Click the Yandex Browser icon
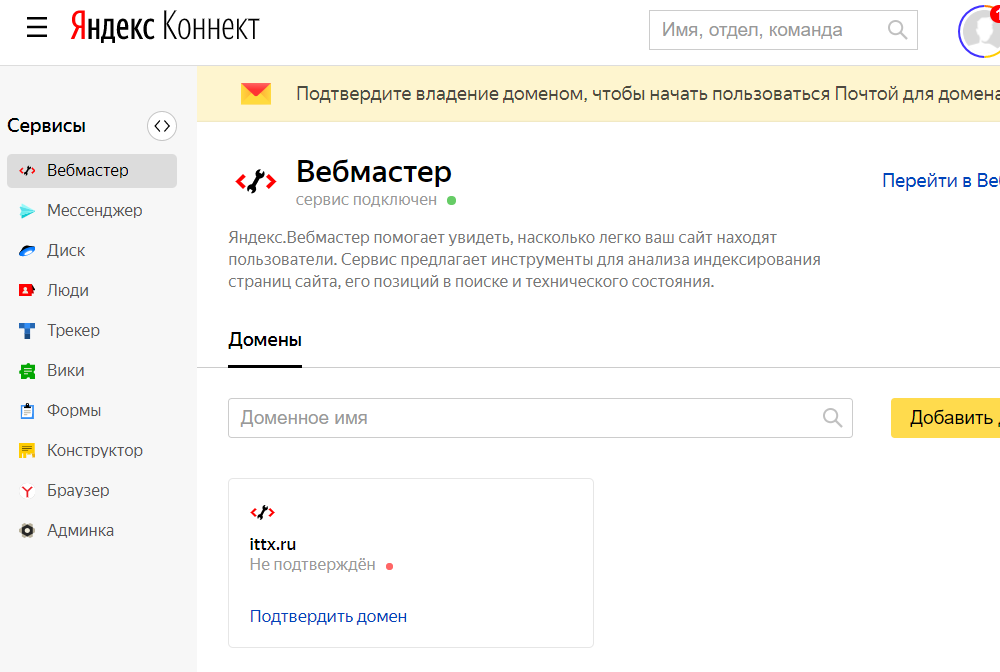The width and height of the screenshot is (1000, 672). [28, 491]
